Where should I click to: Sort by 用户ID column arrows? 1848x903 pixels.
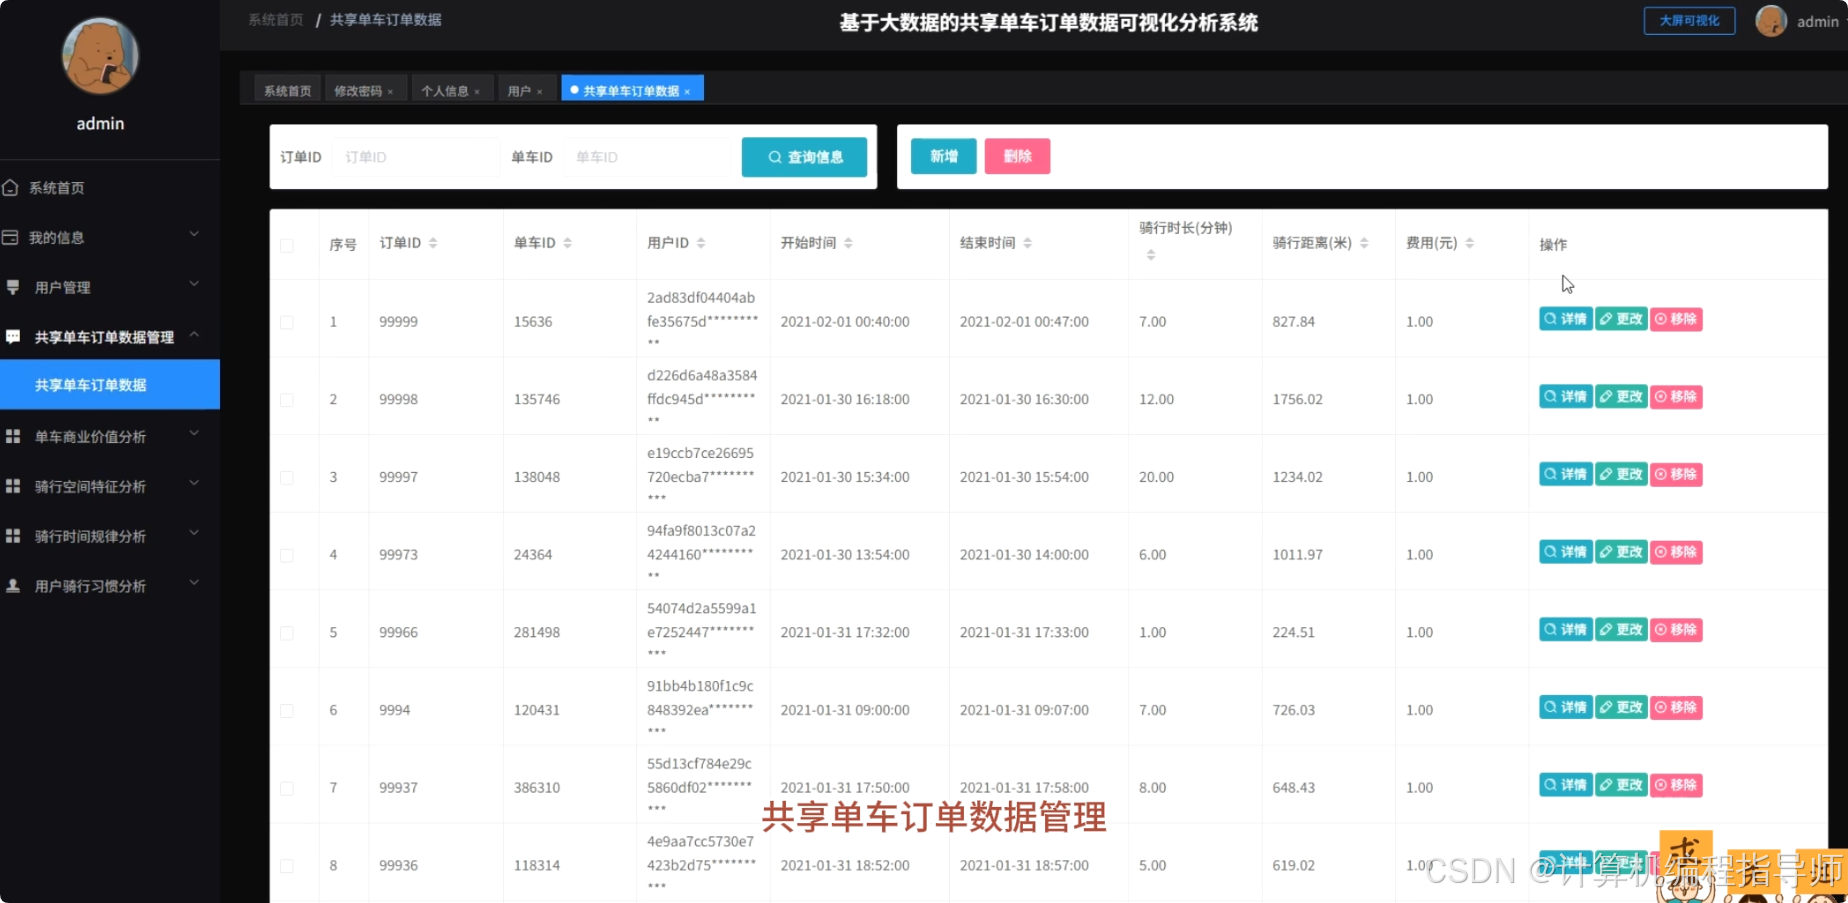[x=701, y=243]
